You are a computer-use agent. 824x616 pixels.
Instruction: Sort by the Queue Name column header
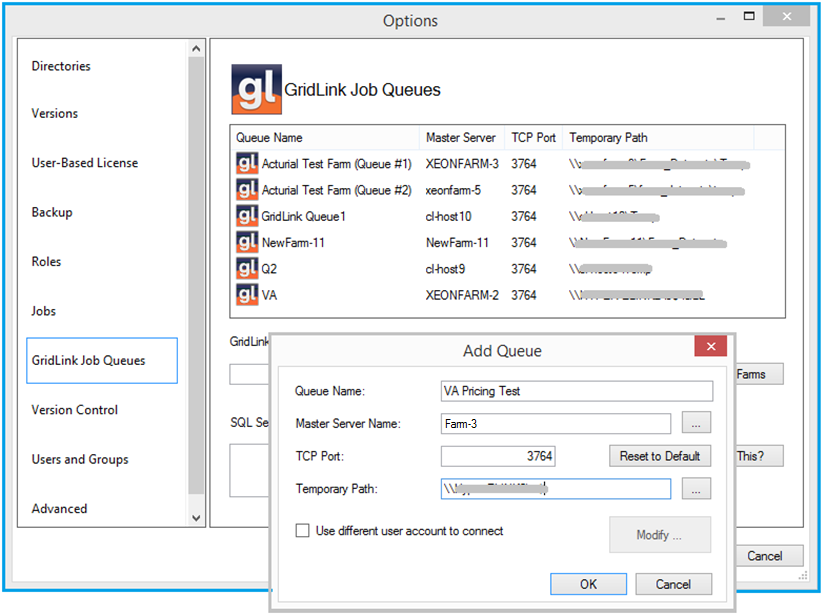click(x=325, y=138)
